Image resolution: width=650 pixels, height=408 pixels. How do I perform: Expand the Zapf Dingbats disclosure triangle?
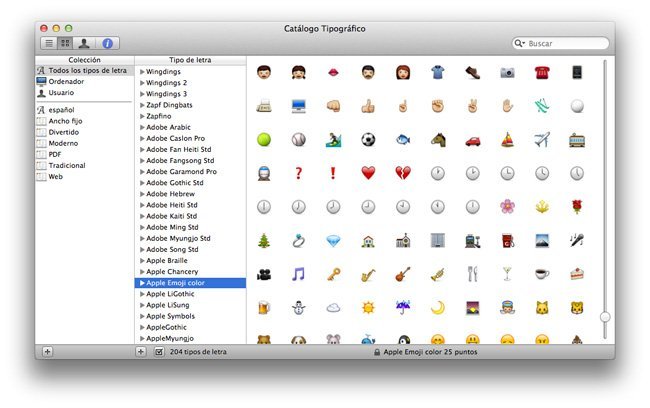[142, 105]
